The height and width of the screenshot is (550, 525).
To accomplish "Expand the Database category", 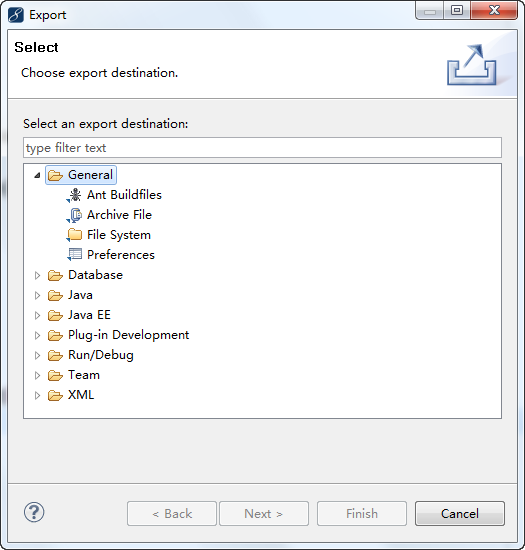I will point(37,275).
